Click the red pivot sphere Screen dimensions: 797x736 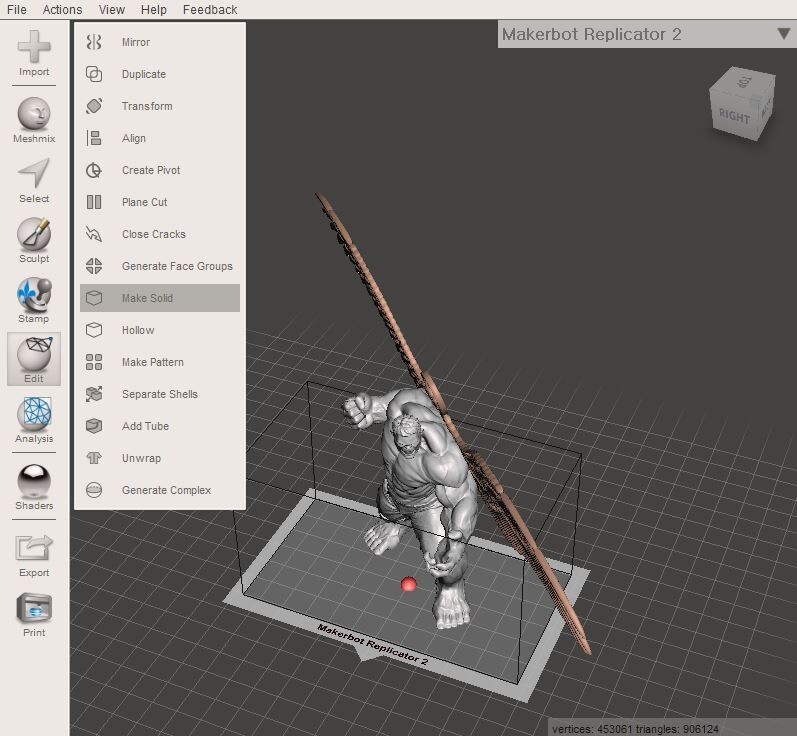409,585
